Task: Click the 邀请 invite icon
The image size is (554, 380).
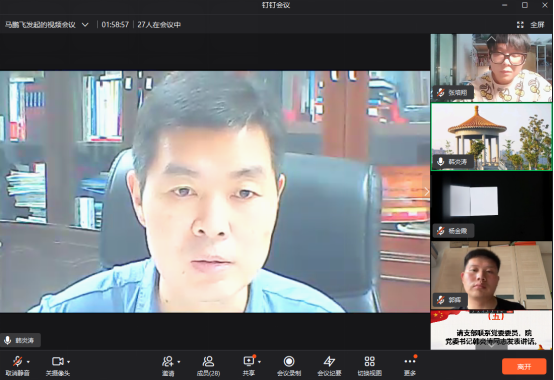Action: (168, 361)
